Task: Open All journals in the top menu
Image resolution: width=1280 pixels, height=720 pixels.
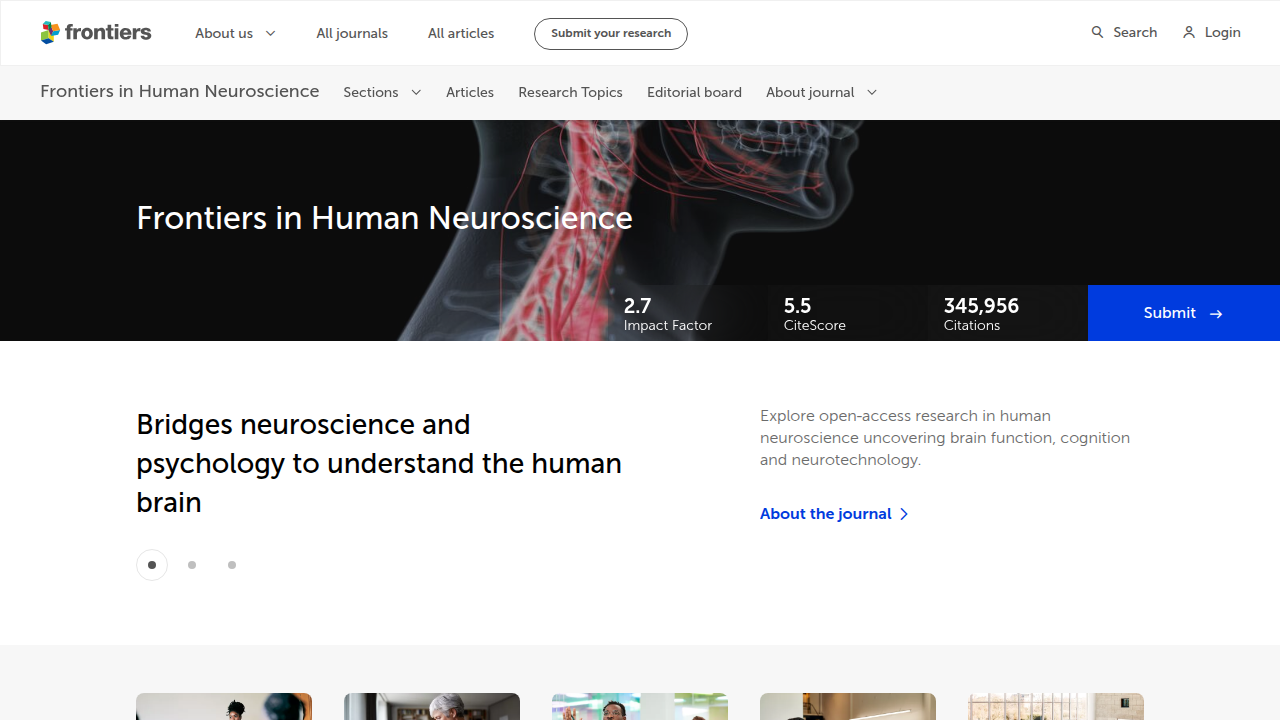Action: coord(352,33)
